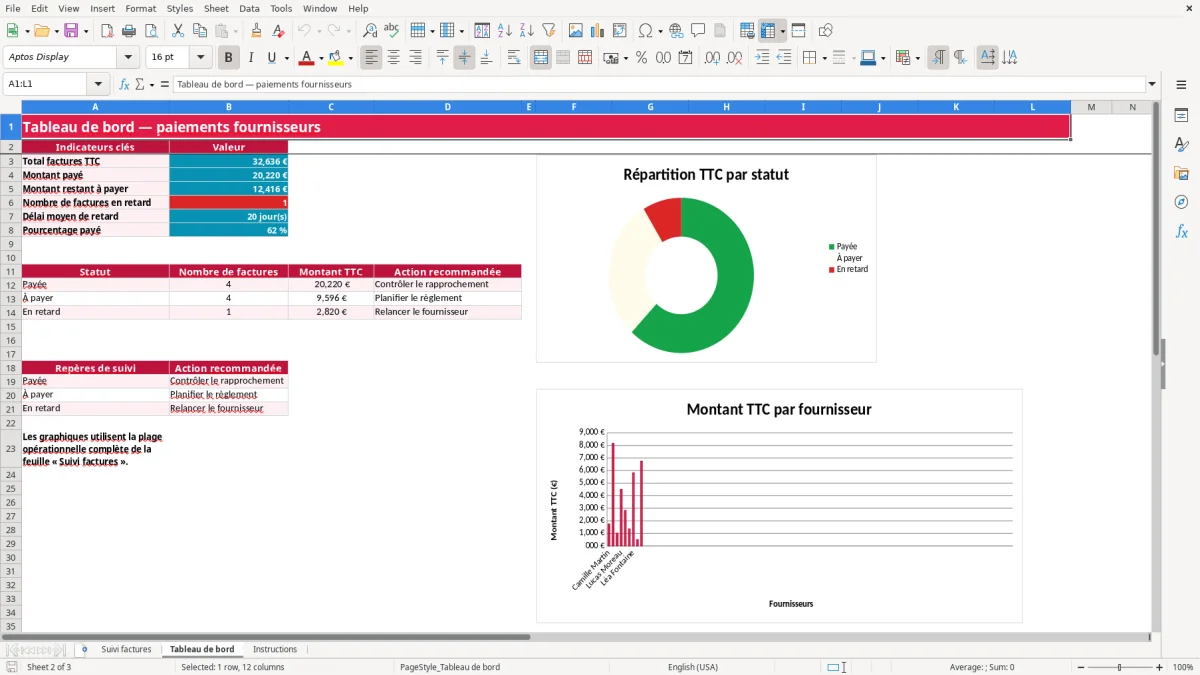Open sidebar Gallery icon

pyautogui.click(x=1181, y=173)
